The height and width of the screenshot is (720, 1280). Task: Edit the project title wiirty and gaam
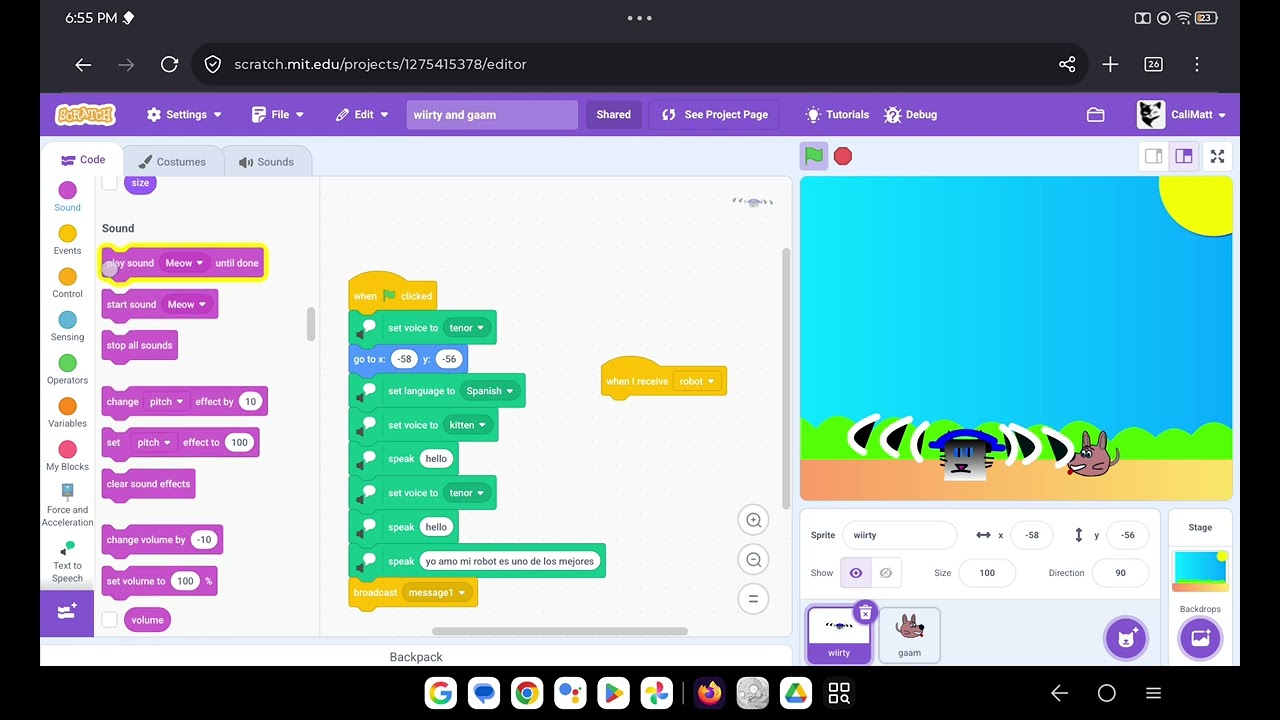tap(492, 115)
